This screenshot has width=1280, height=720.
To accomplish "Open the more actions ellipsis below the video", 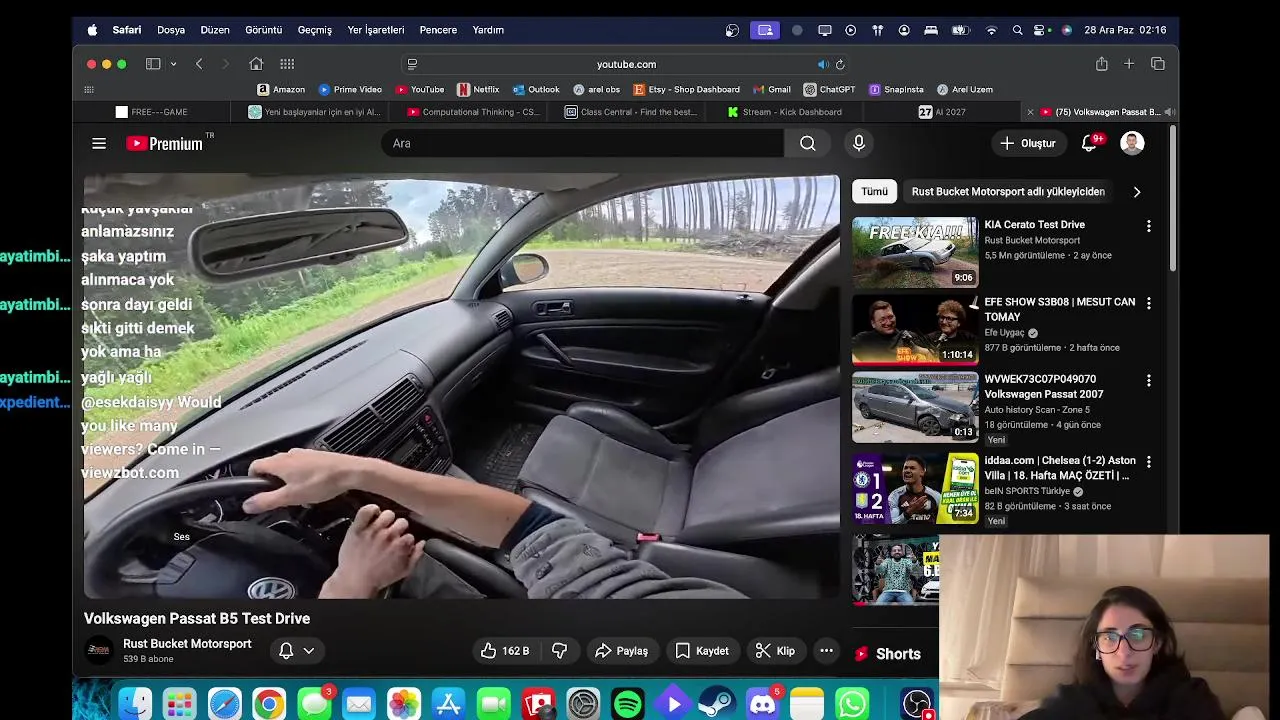I will [x=826, y=651].
